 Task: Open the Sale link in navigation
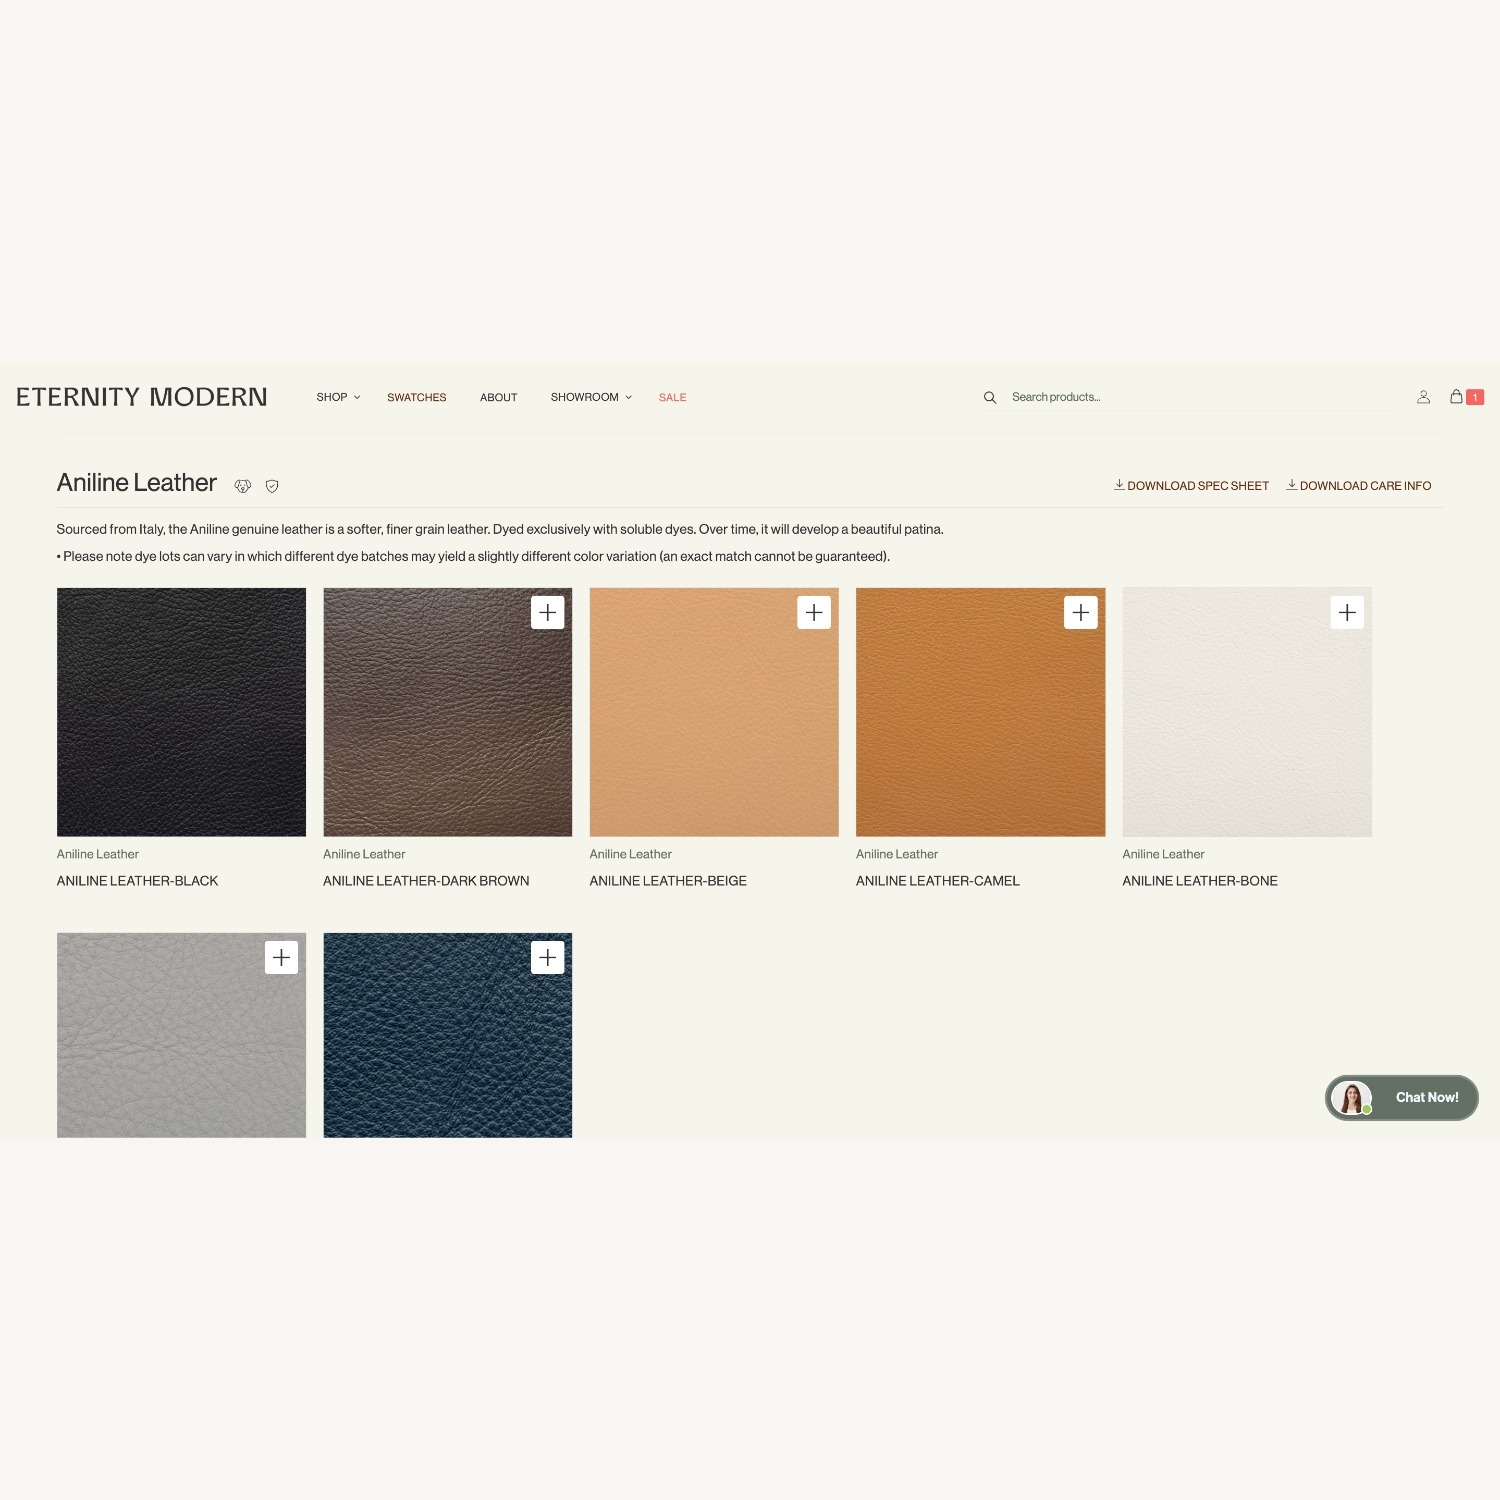click(x=672, y=397)
